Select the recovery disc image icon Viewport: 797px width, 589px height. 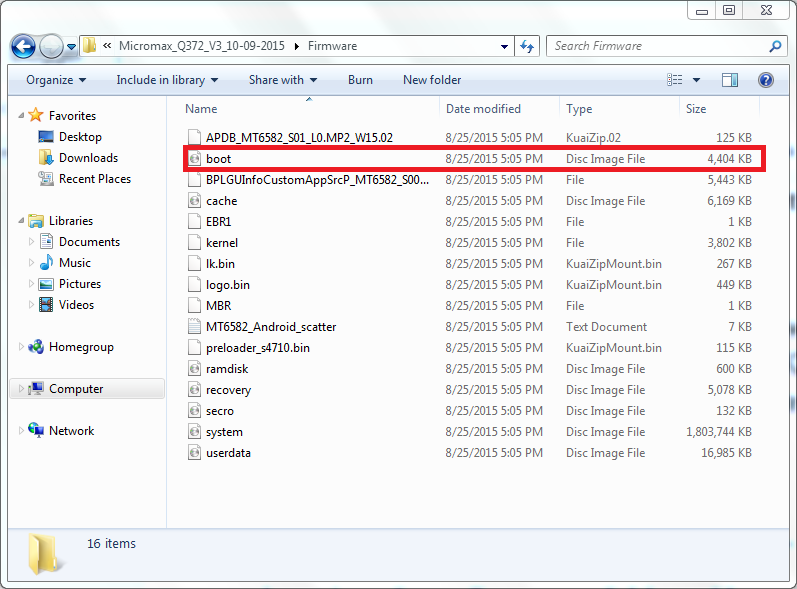(x=195, y=390)
